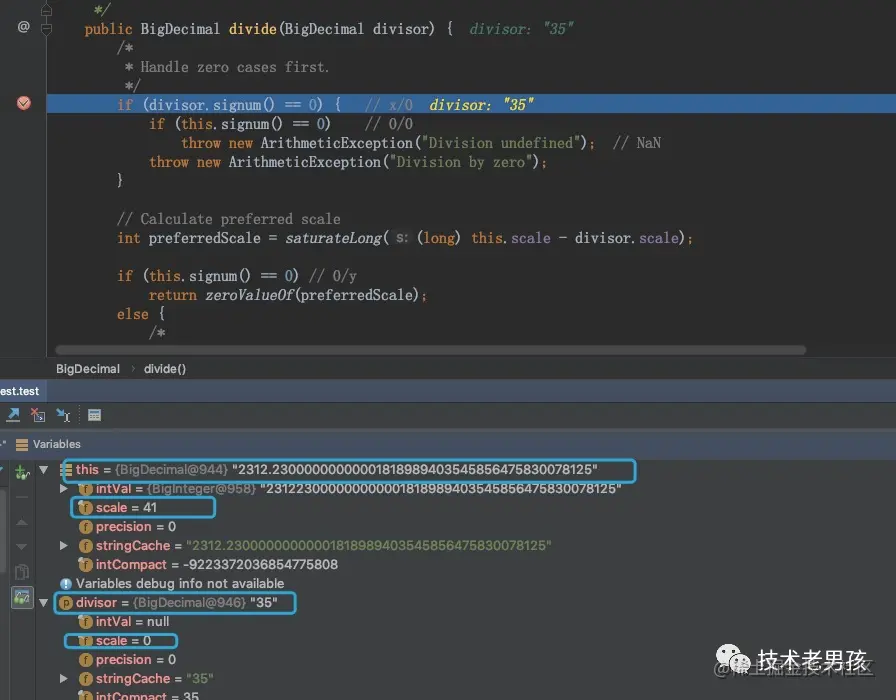Click the Step Out toolbar icon
This screenshot has height=700, width=896.
(x=13, y=415)
